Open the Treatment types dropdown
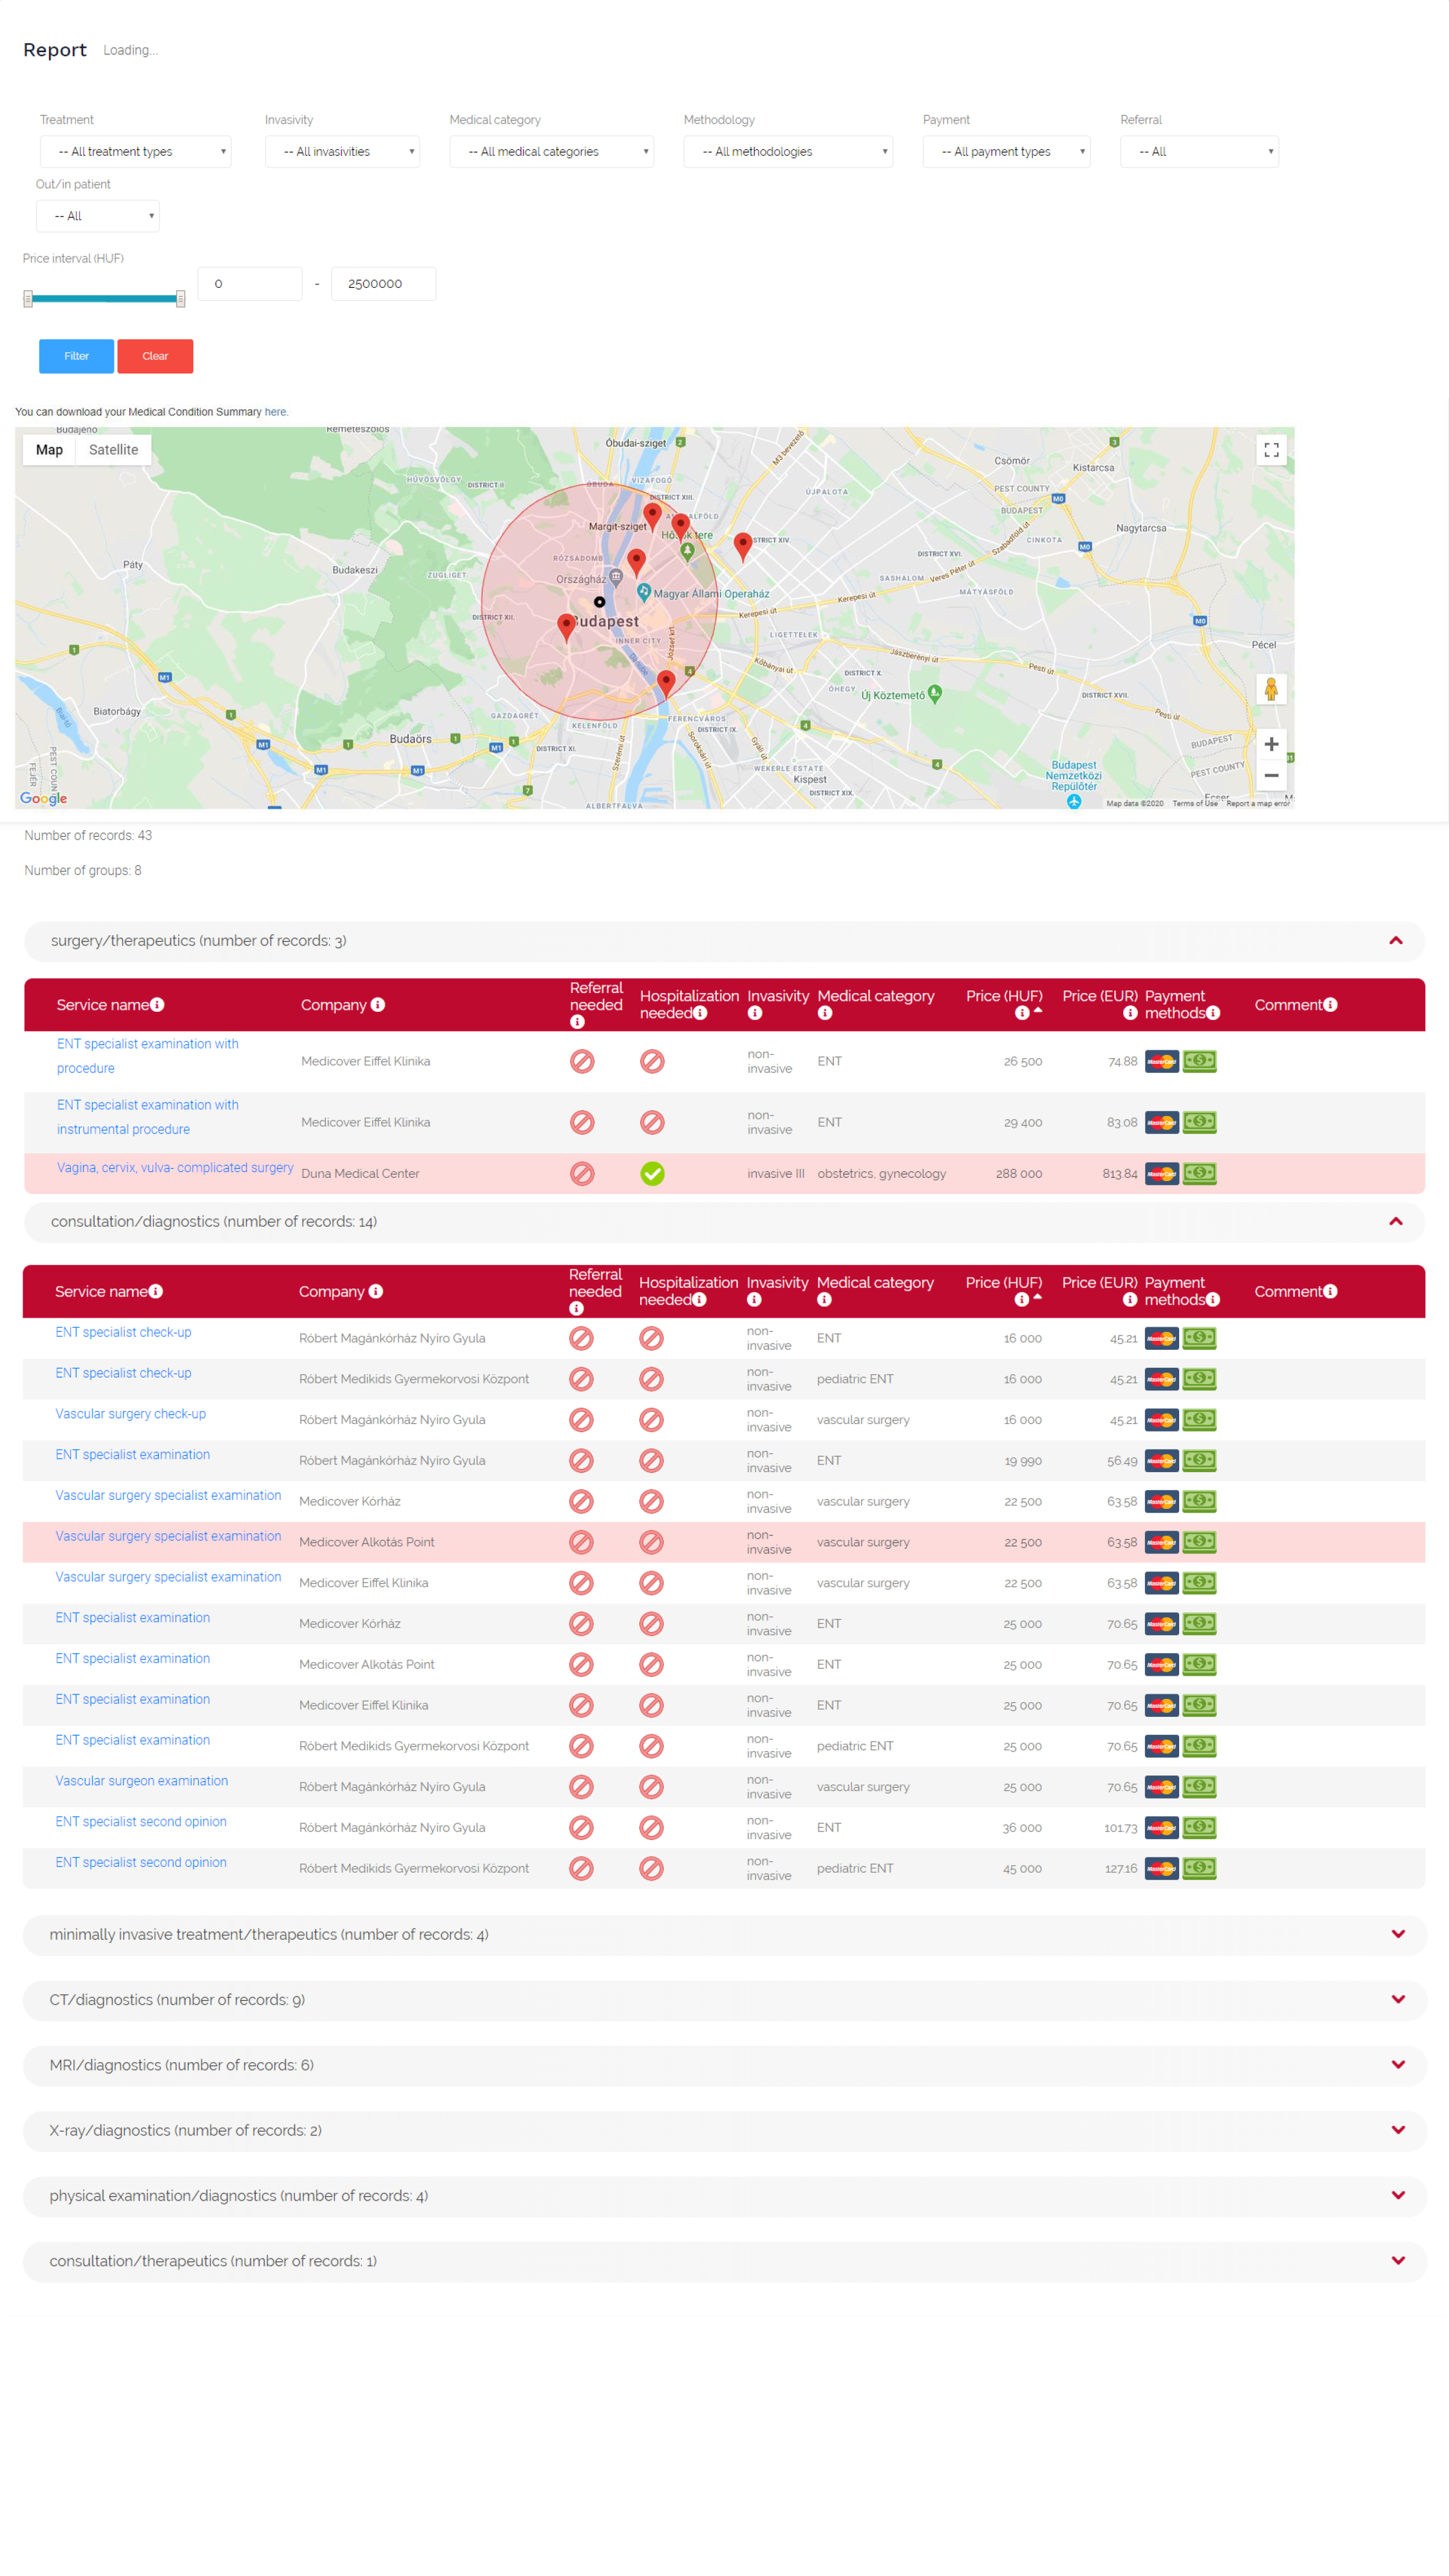This screenshot has height=2576, width=1449. 136,152
